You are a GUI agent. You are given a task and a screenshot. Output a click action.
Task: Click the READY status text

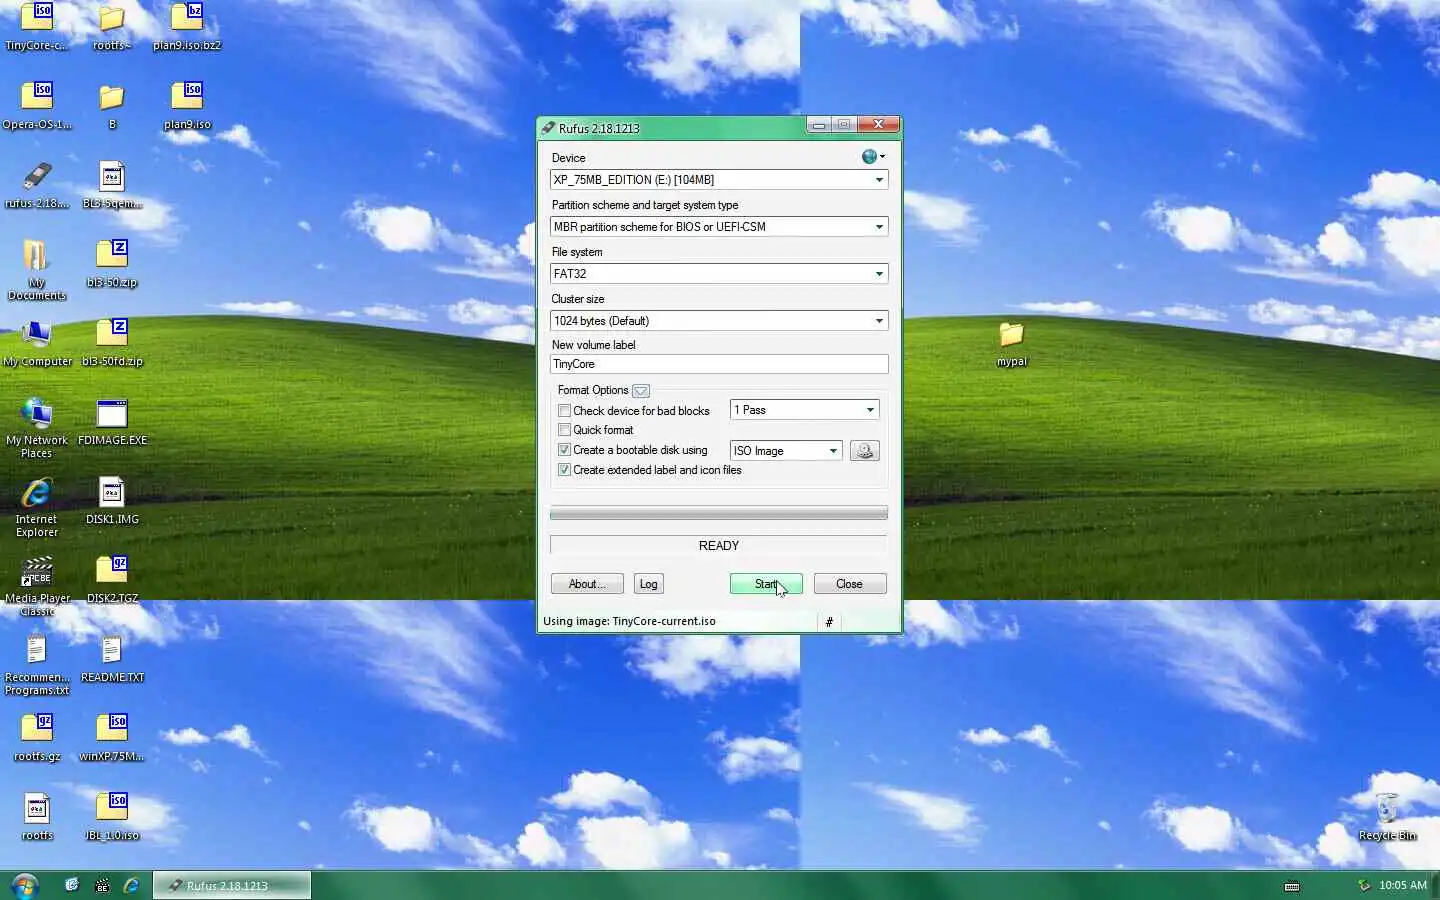pyautogui.click(x=719, y=546)
